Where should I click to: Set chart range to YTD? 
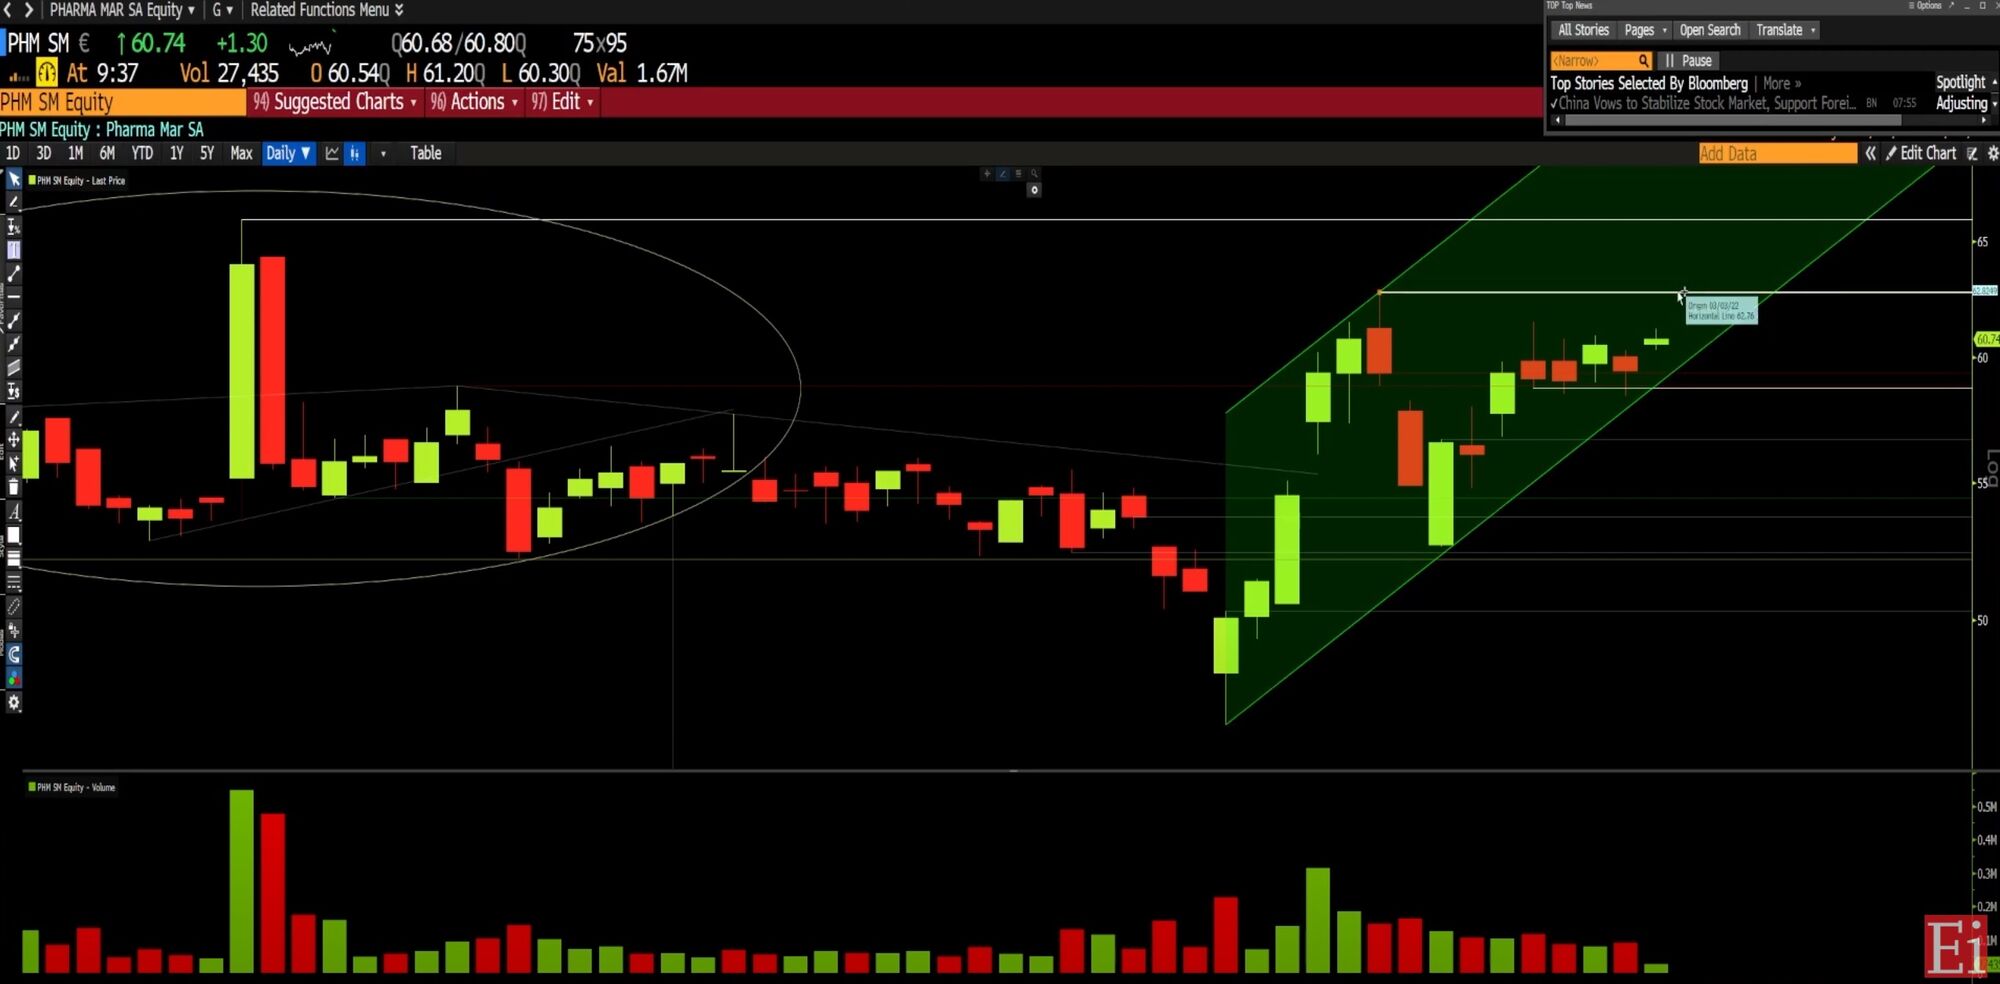(x=143, y=153)
